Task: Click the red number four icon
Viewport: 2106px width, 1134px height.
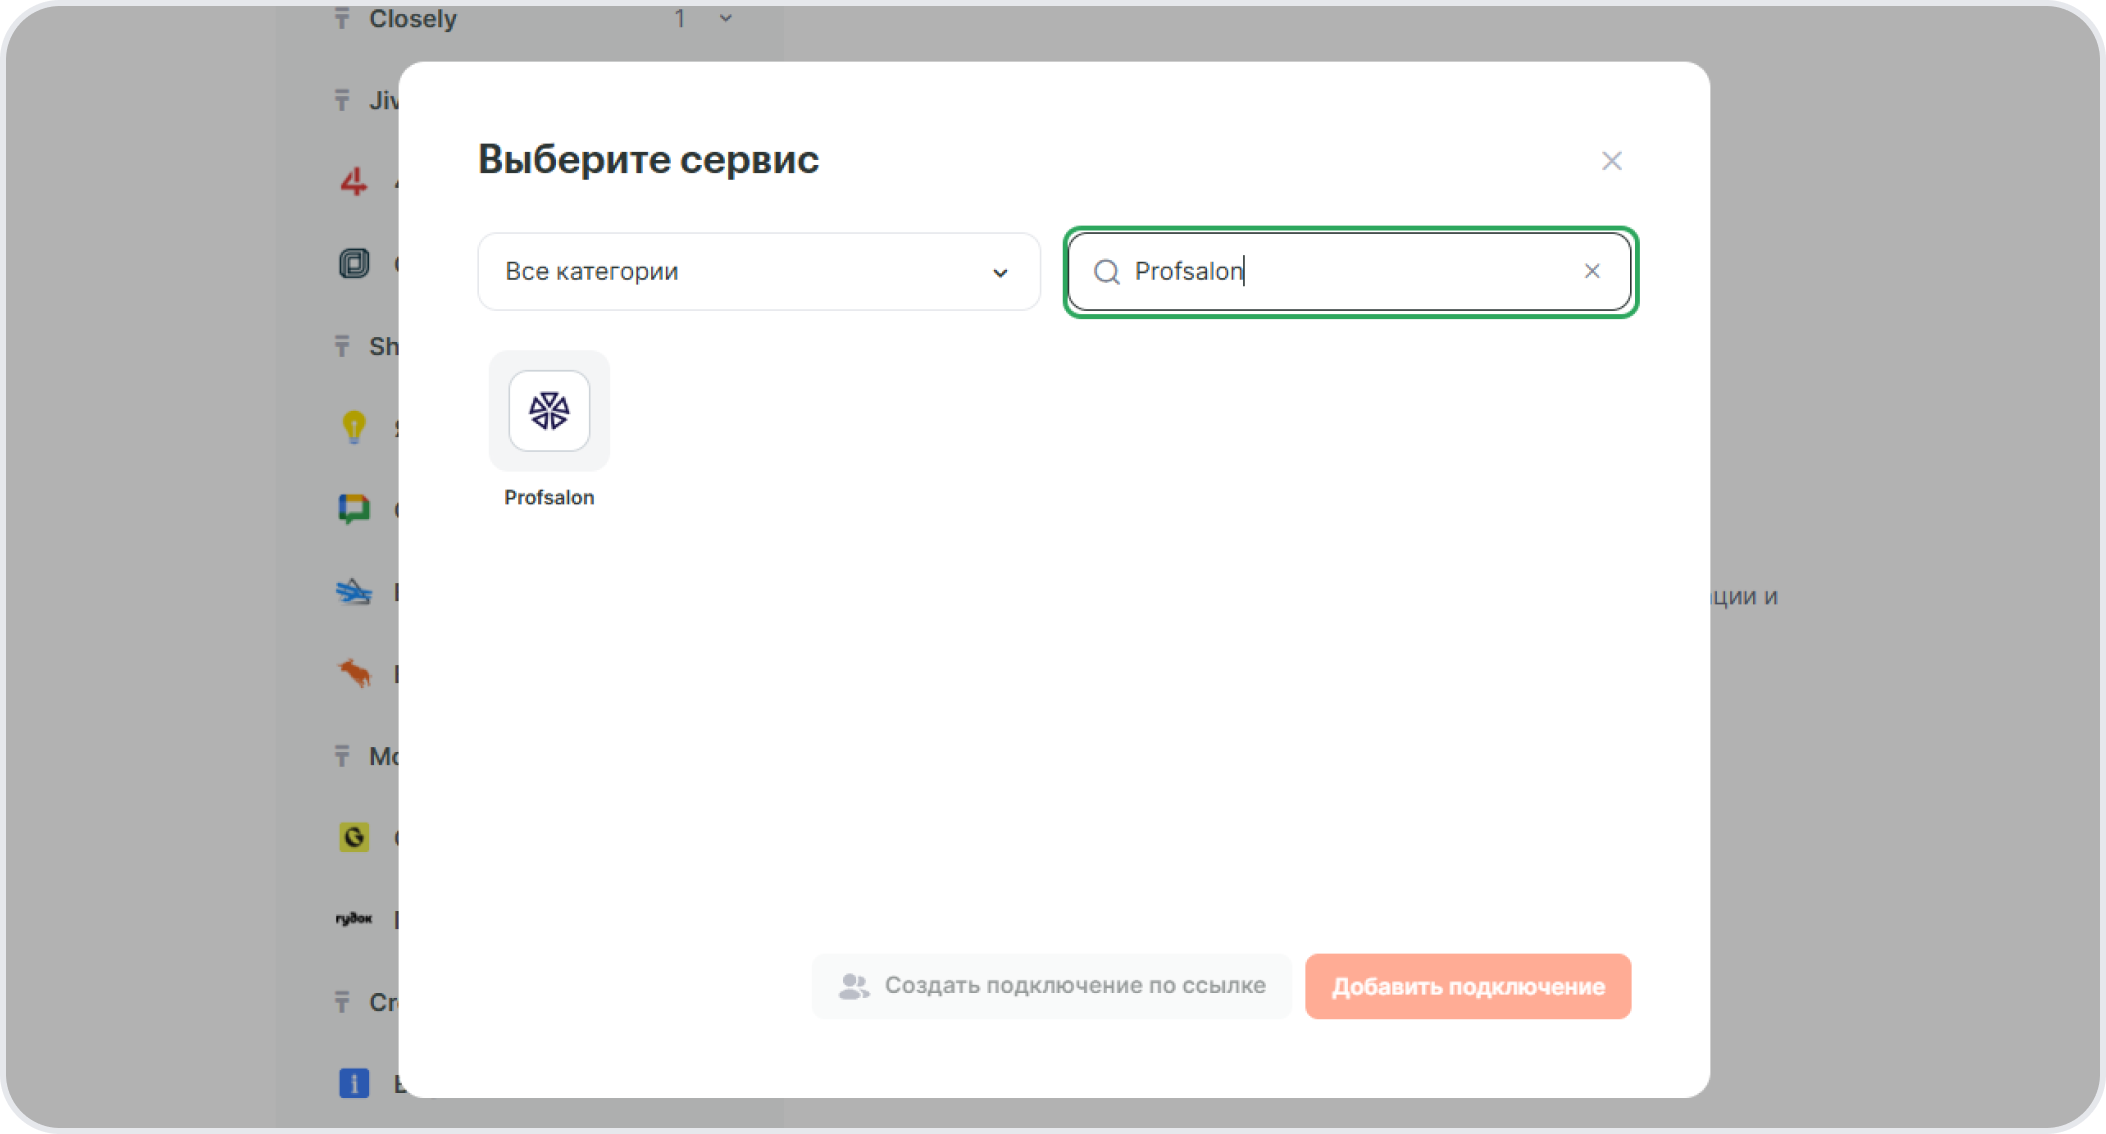Action: 353,182
